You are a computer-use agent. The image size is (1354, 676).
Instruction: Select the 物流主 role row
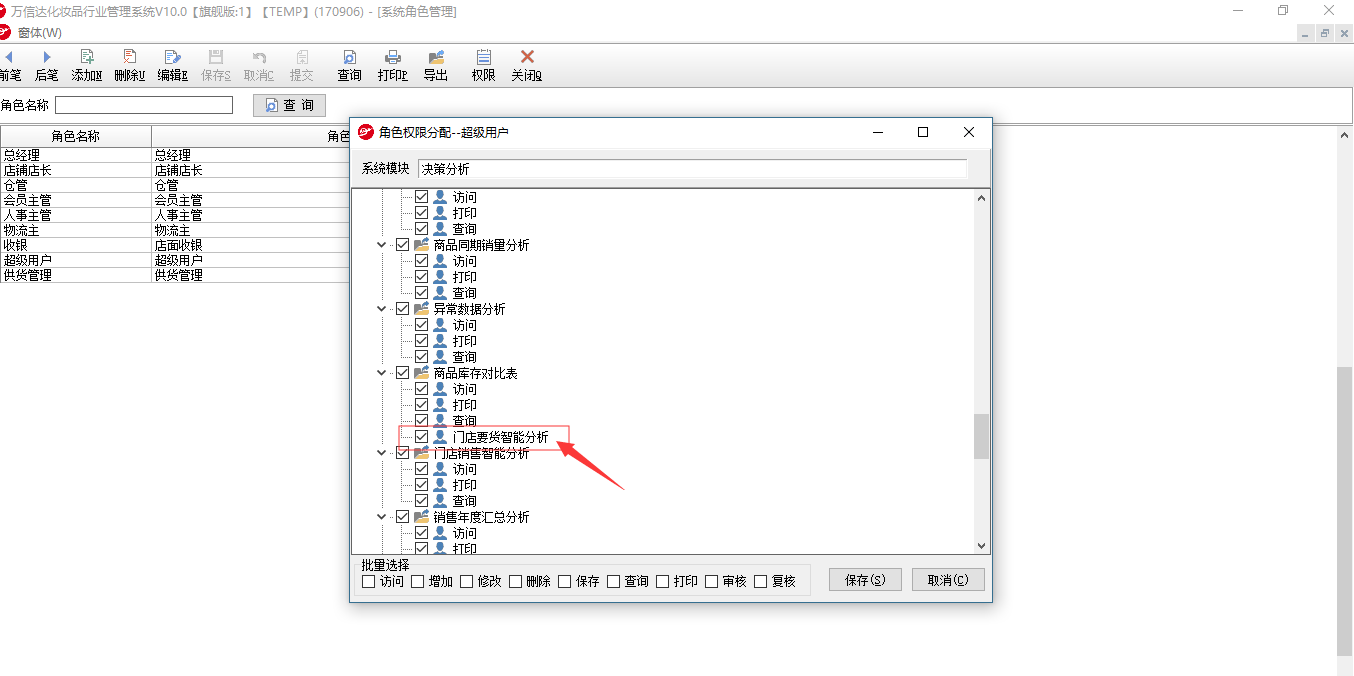[175, 230]
